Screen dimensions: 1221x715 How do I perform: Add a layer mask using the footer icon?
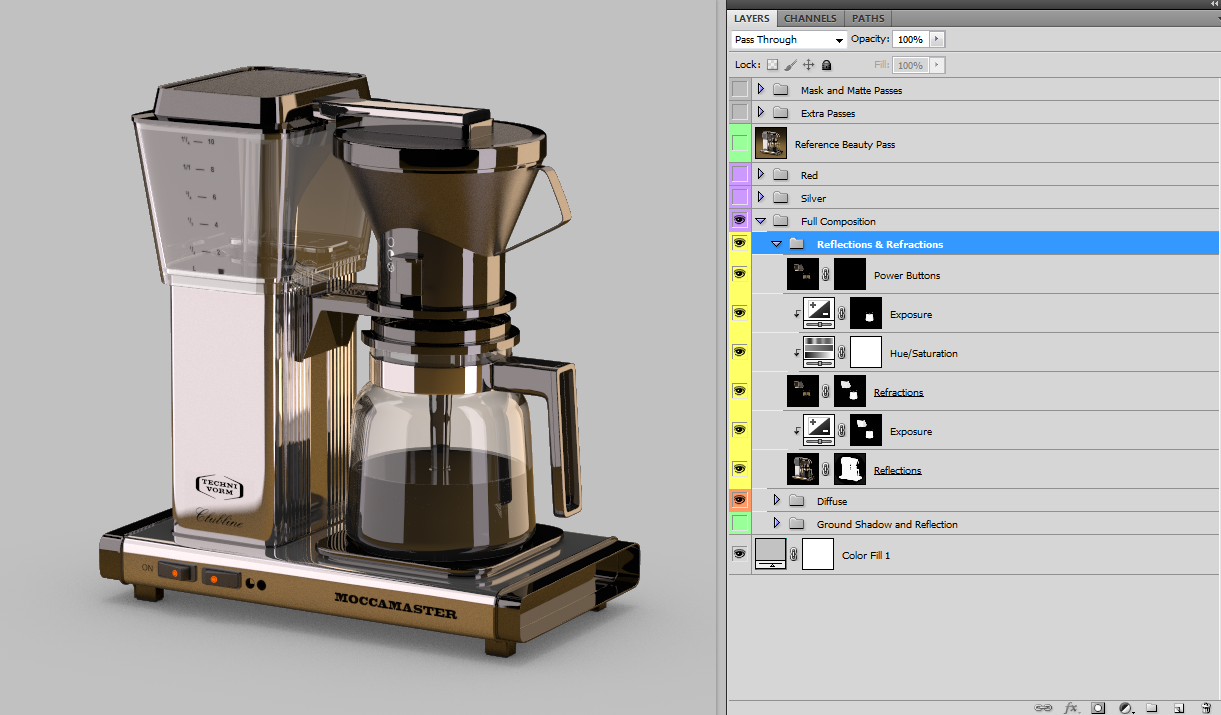pyautogui.click(x=1098, y=707)
